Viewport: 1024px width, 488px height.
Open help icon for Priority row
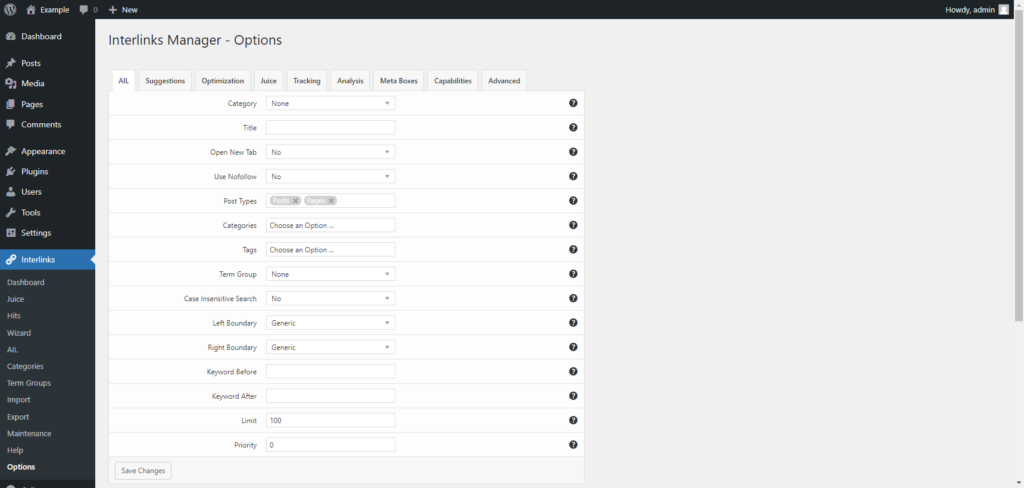[573, 444]
